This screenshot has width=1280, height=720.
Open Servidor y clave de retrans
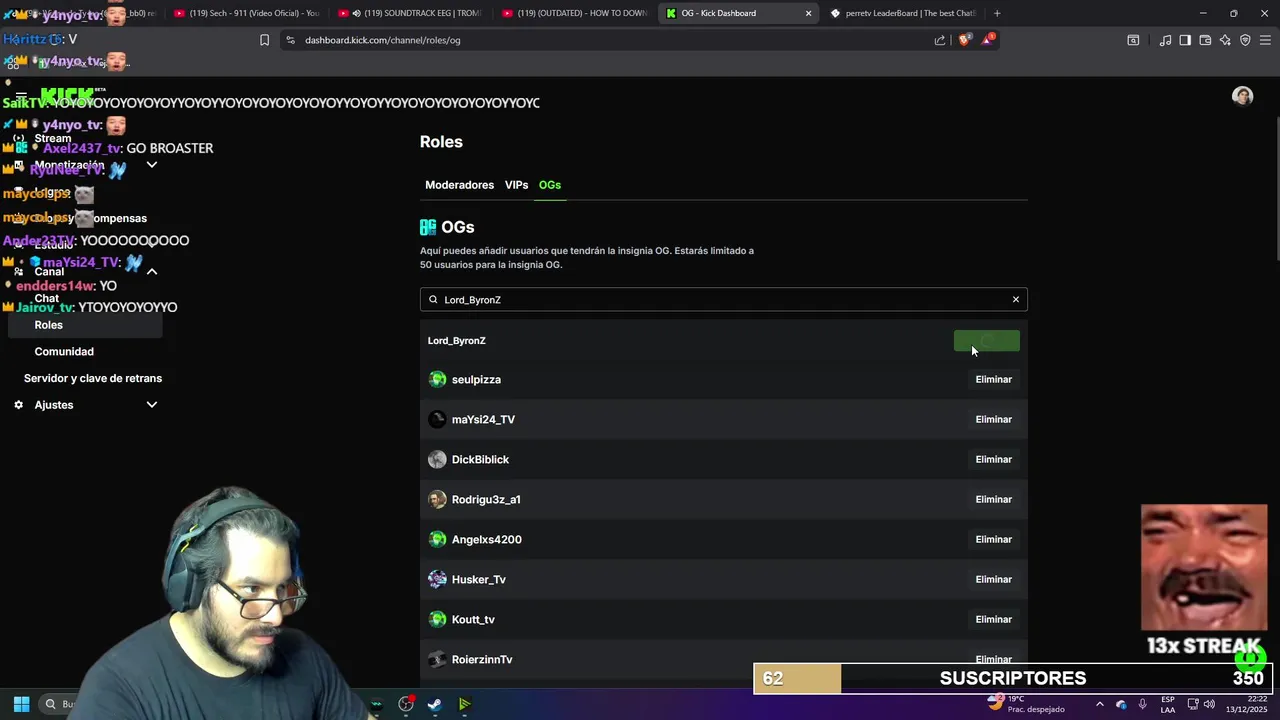click(x=93, y=378)
